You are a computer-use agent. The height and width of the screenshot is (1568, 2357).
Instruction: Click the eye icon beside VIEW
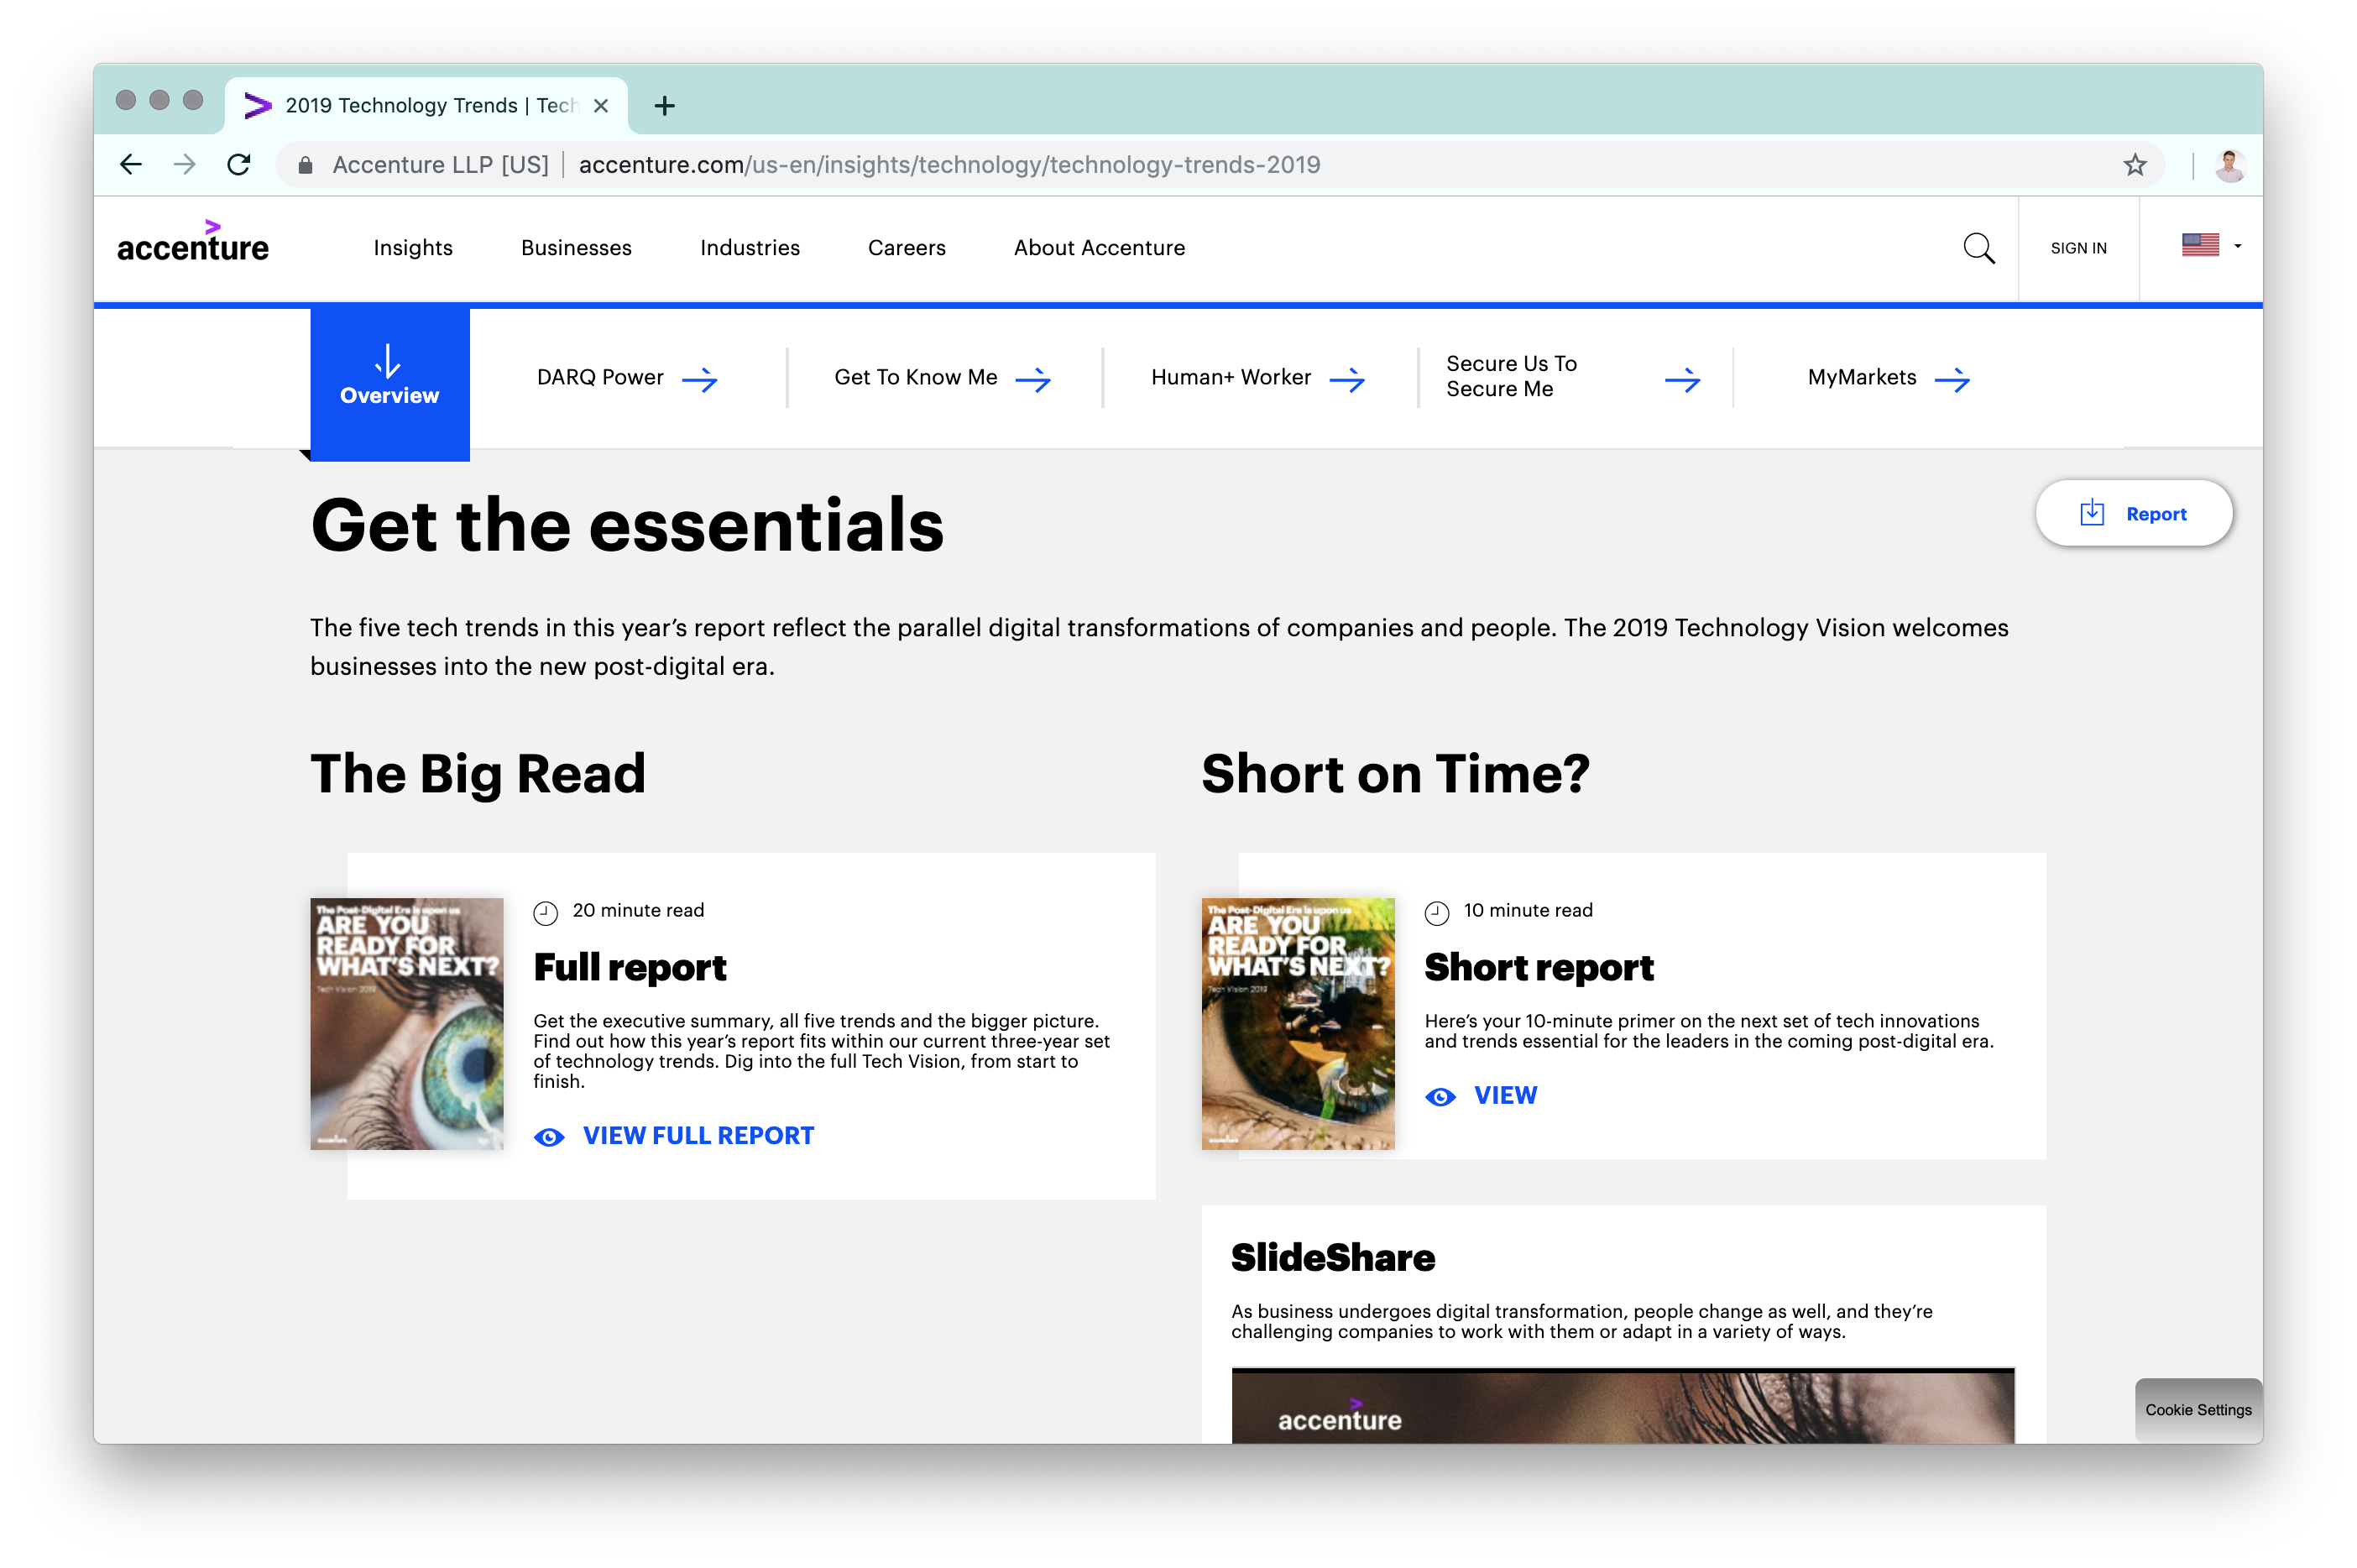(x=1440, y=1097)
